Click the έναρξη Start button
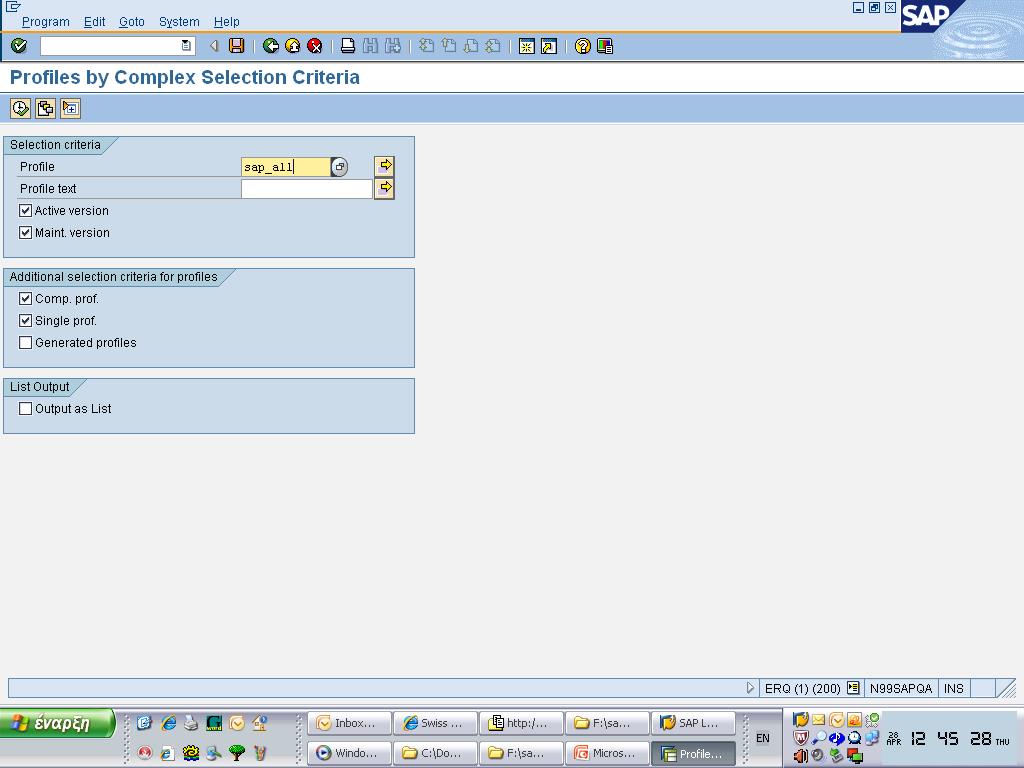This screenshot has width=1024, height=768. click(x=57, y=723)
